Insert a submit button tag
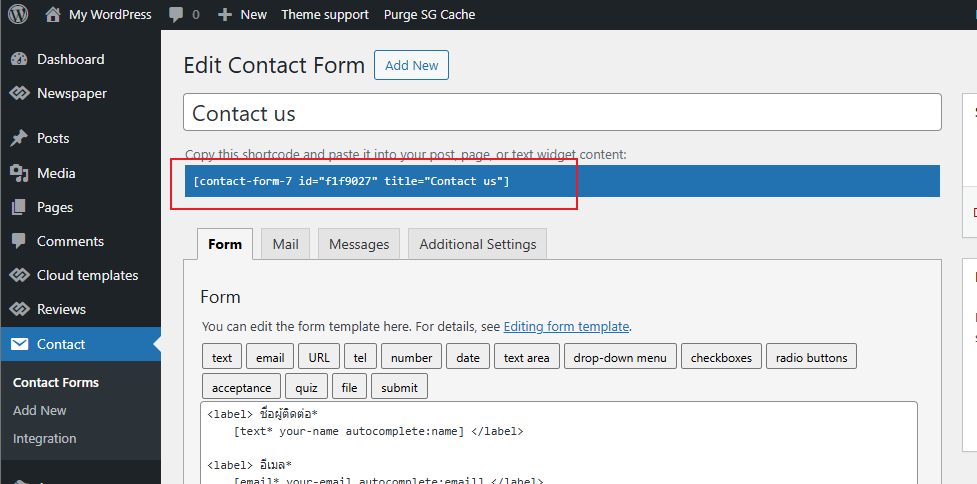 pyautogui.click(x=399, y=387)
